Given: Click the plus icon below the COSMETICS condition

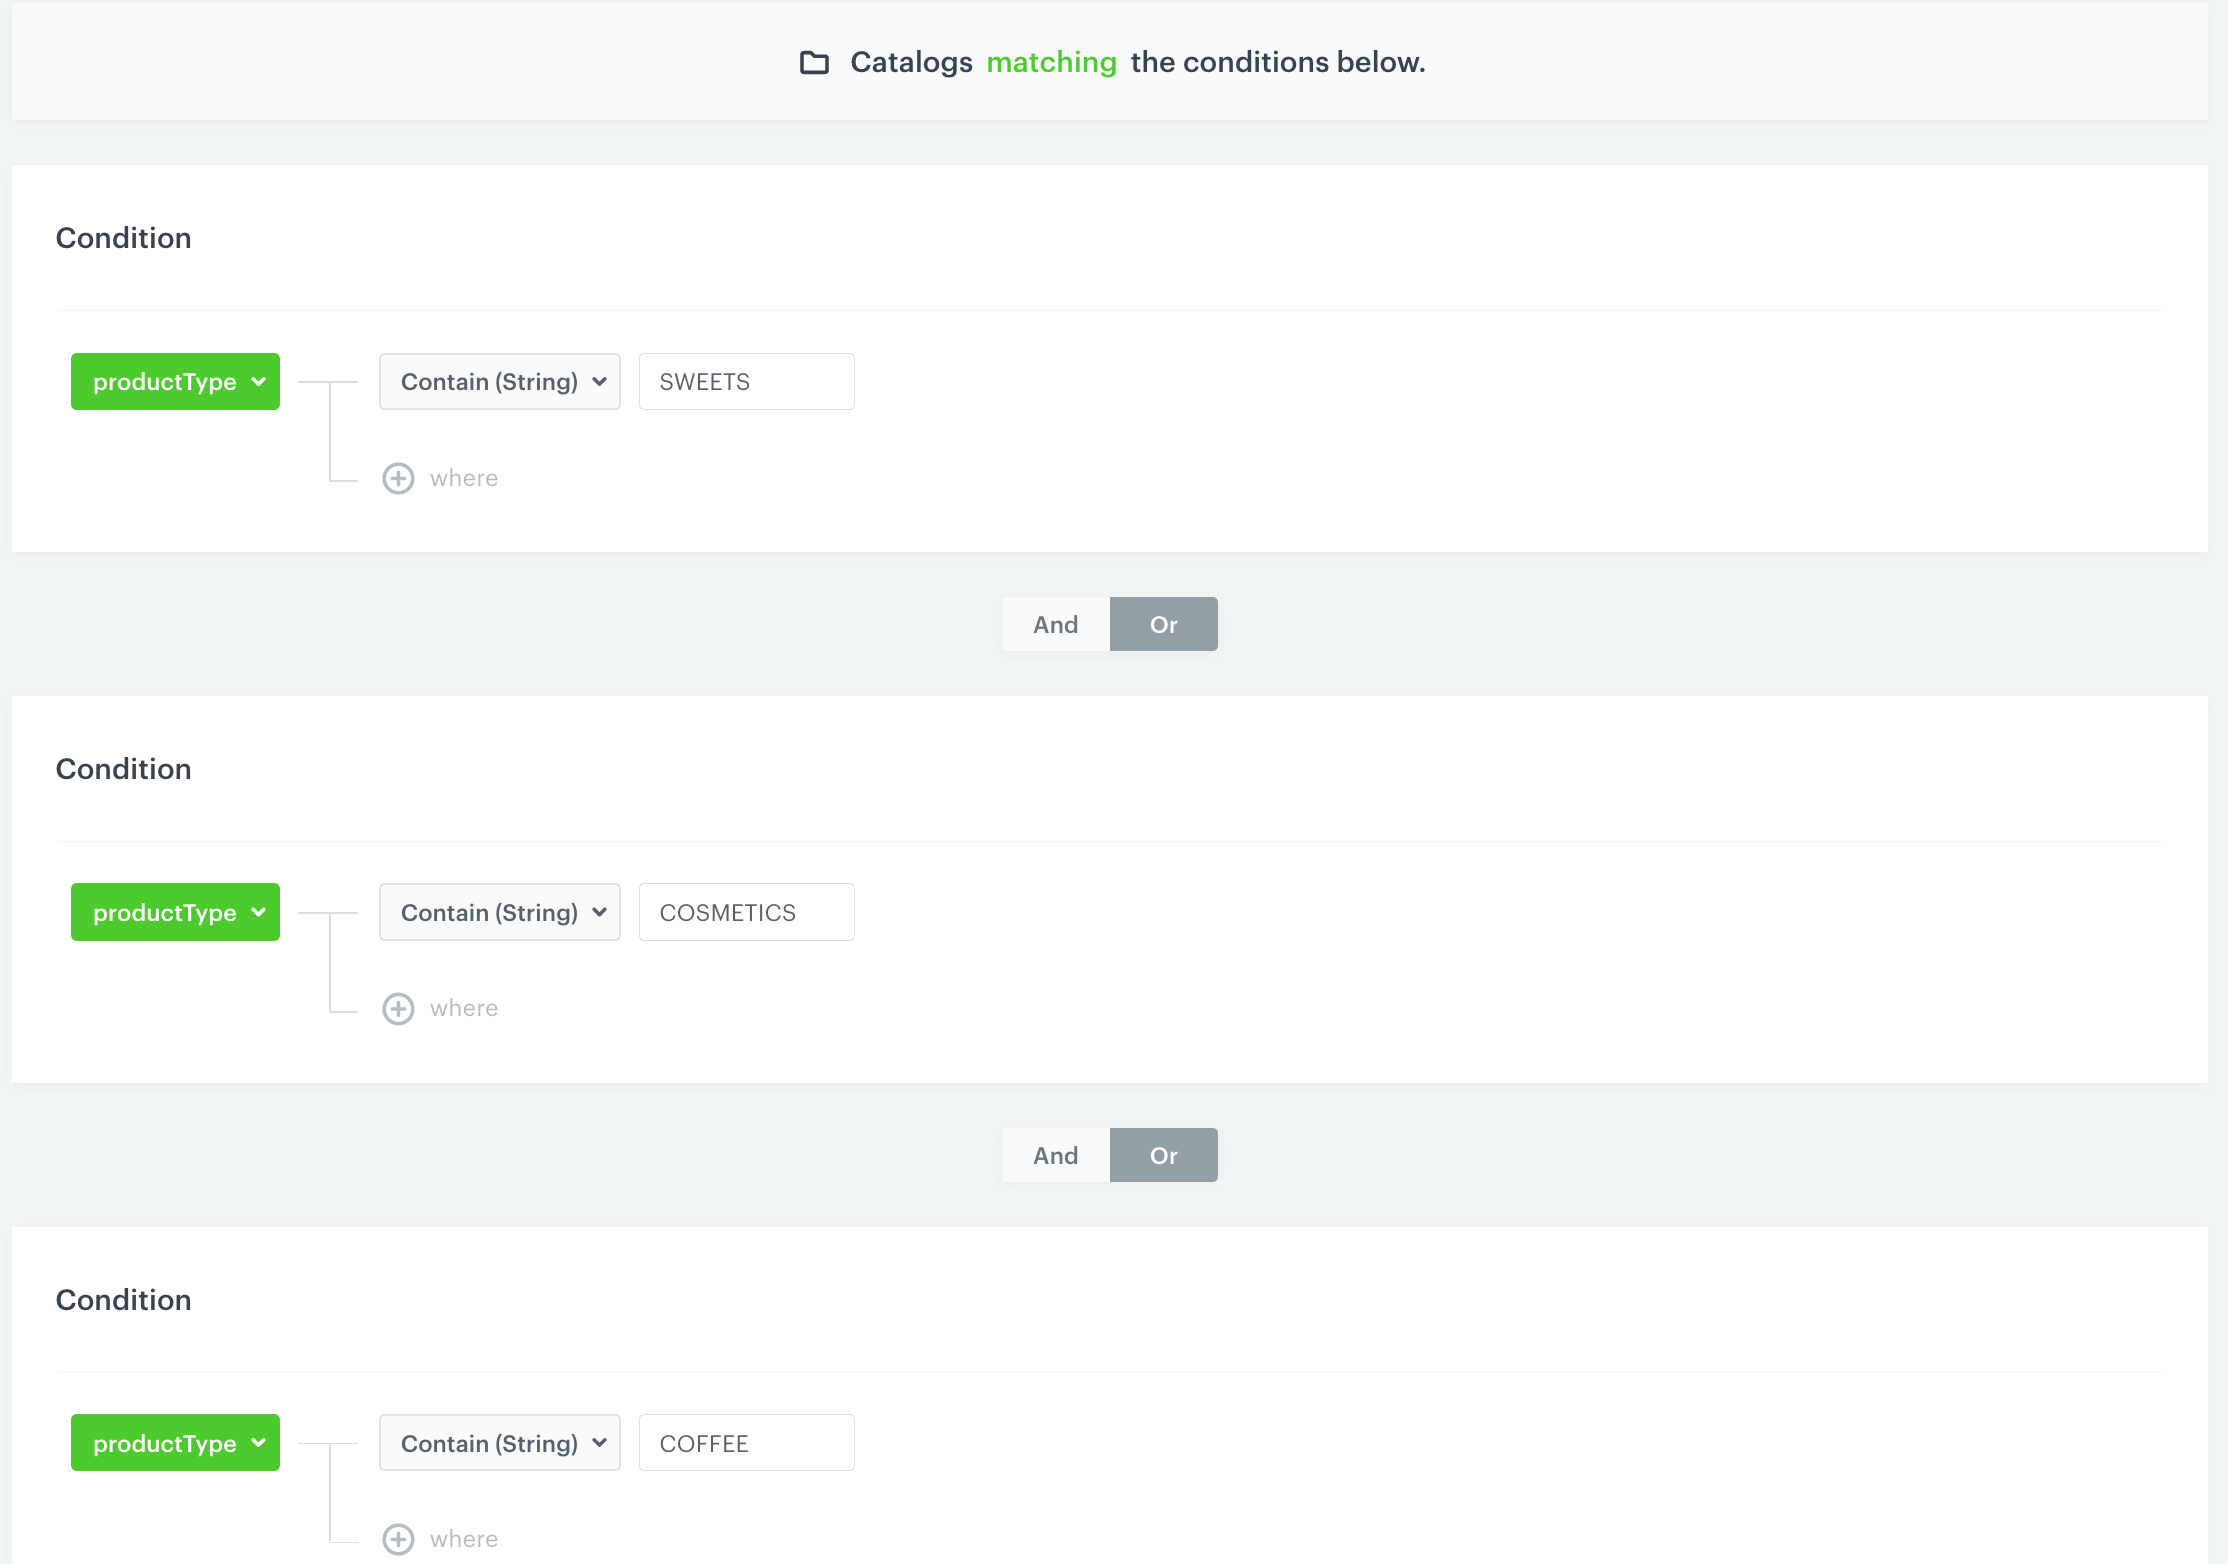Looking at the screenshot, I should (x=398, y=1008).
